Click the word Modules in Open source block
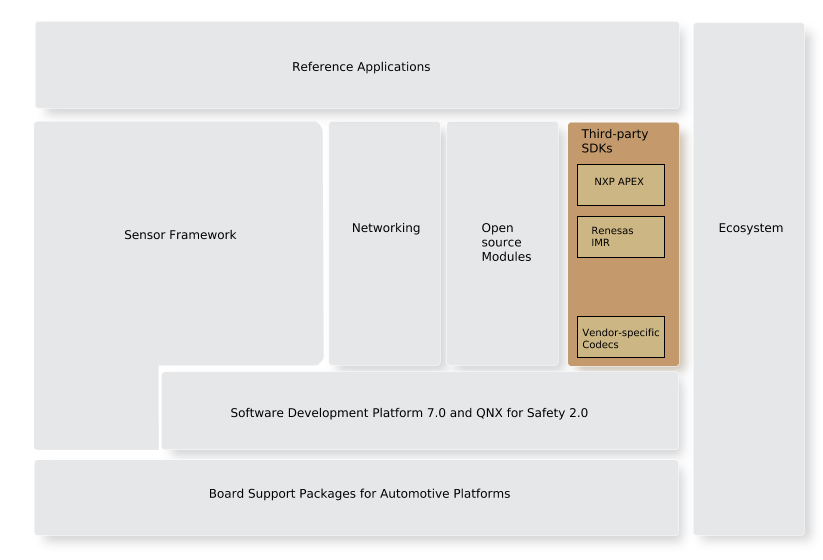 coord(506,257)
